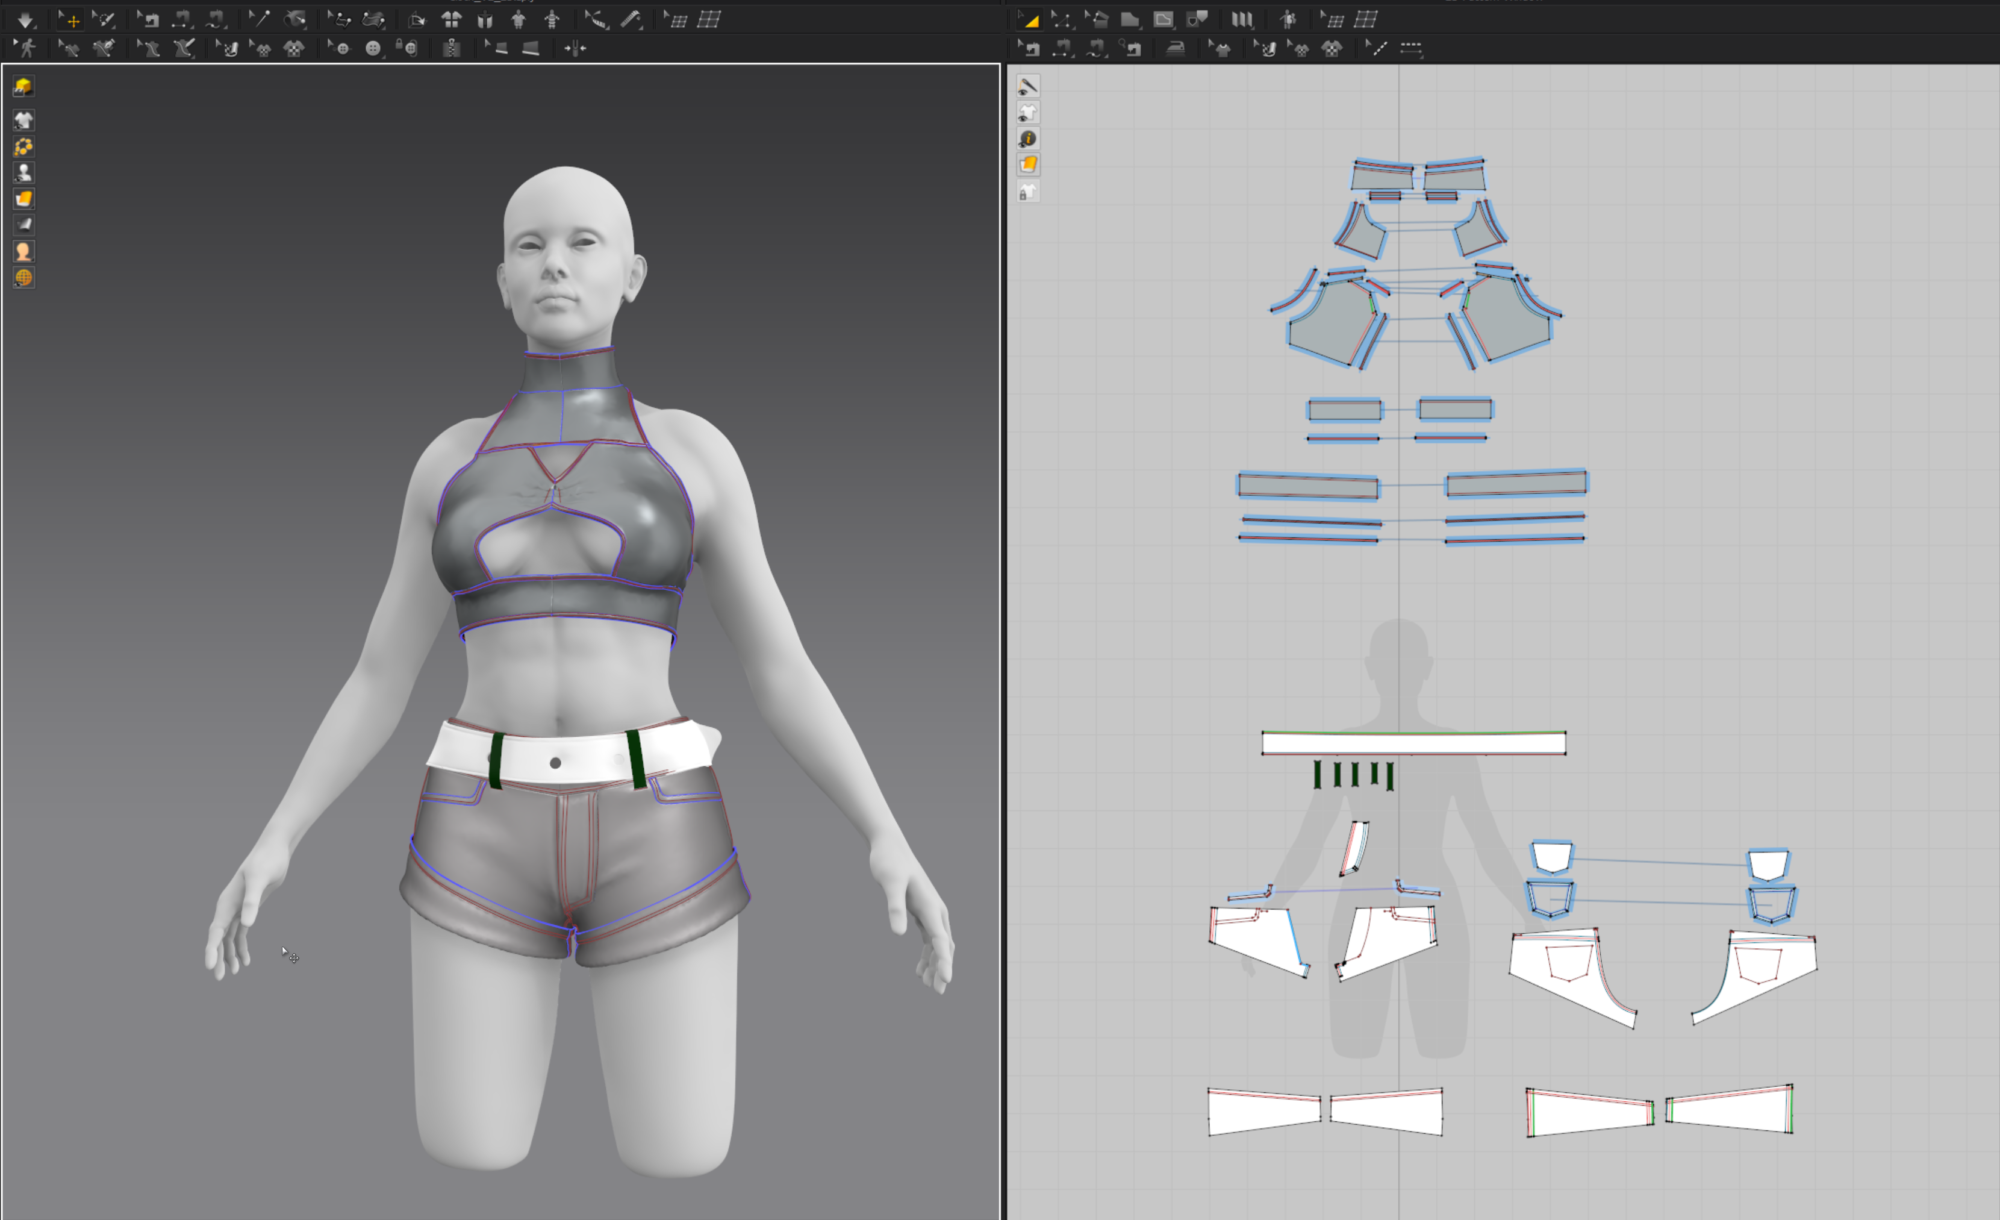
Task: Select the Zipper tool icon
Action: (452, 48)
